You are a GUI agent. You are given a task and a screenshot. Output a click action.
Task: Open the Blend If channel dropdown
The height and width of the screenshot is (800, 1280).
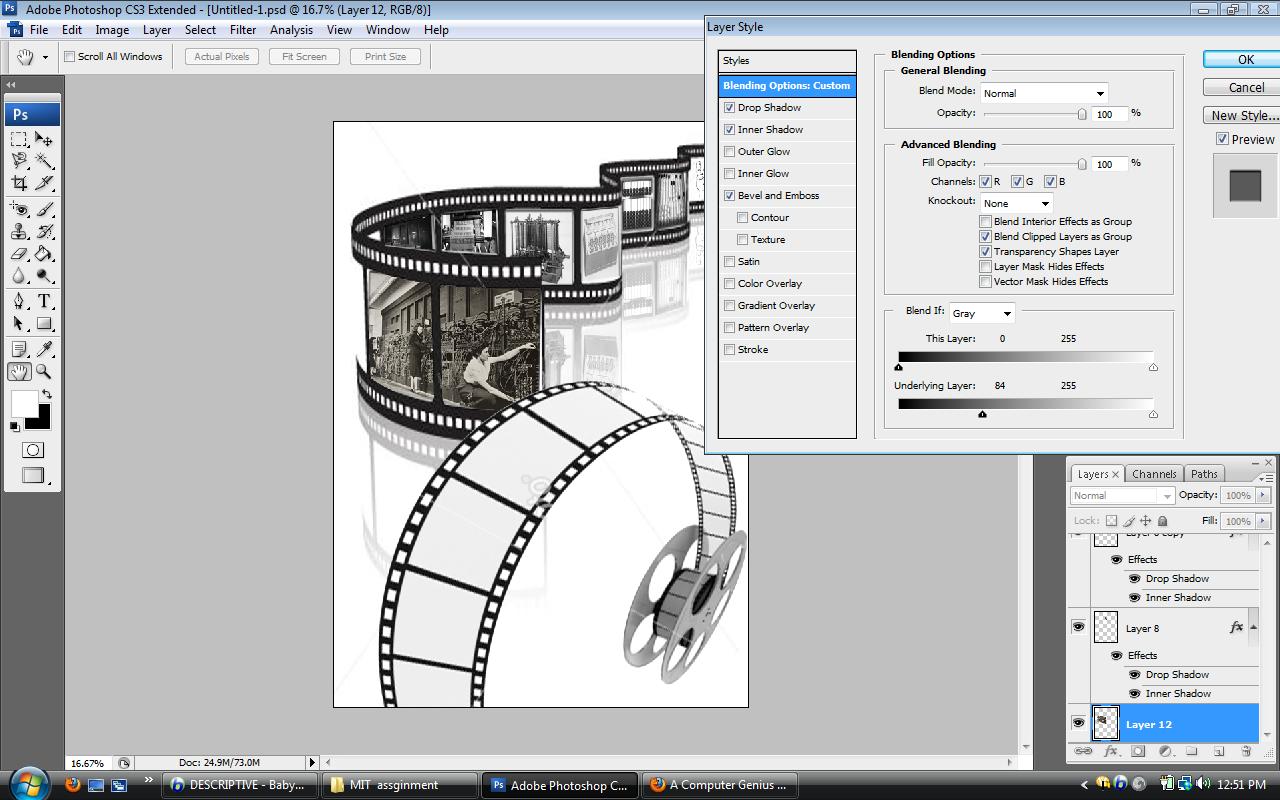click(981, 313)
